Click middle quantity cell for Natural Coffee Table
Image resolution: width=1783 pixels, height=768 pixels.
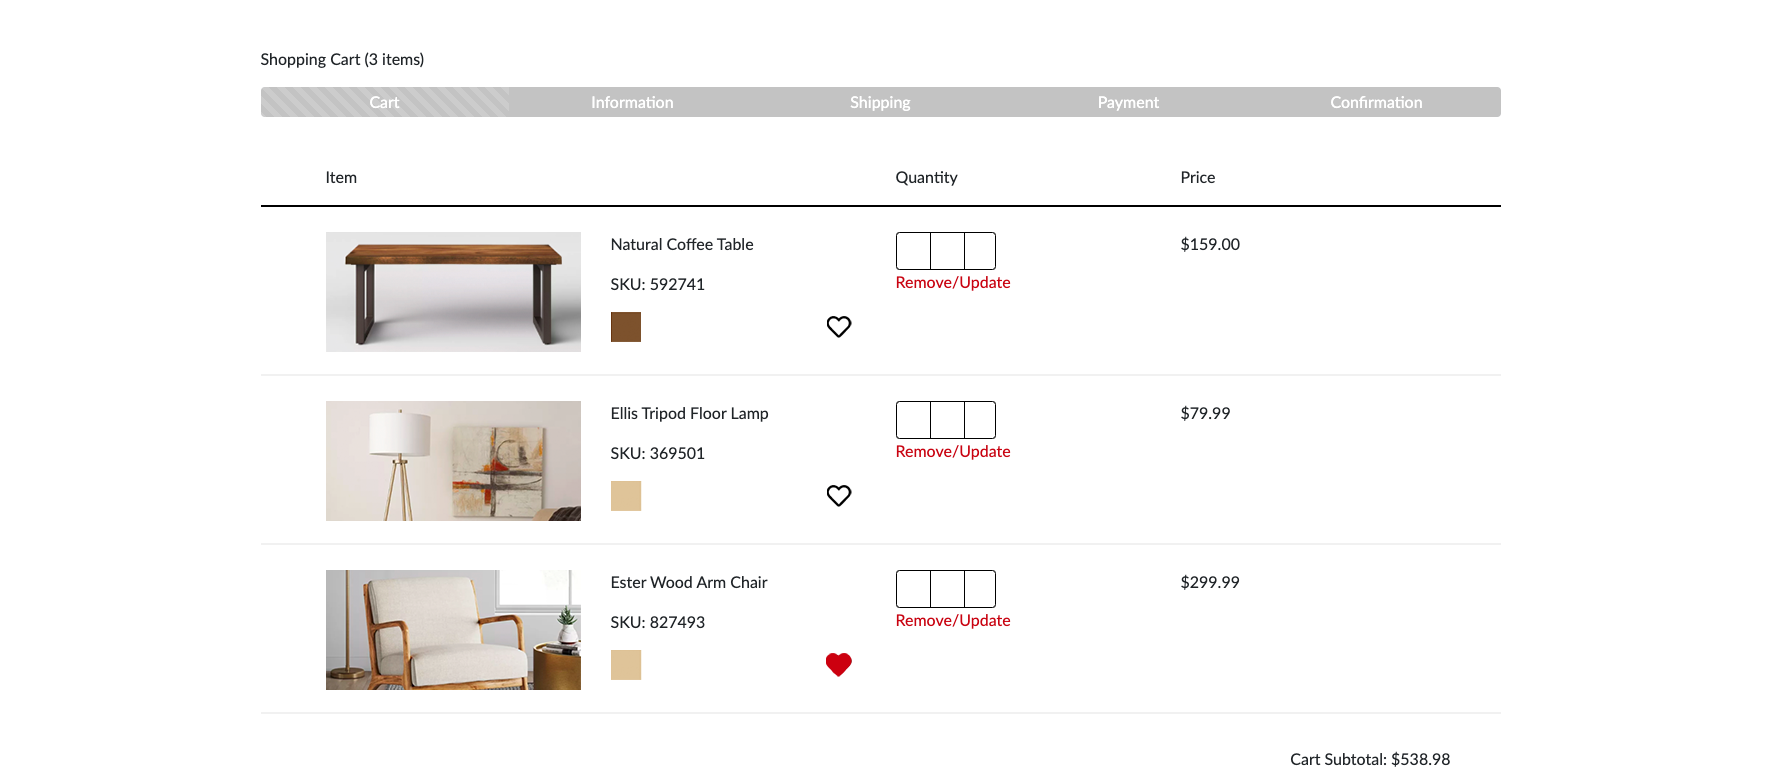click(947, 251)
